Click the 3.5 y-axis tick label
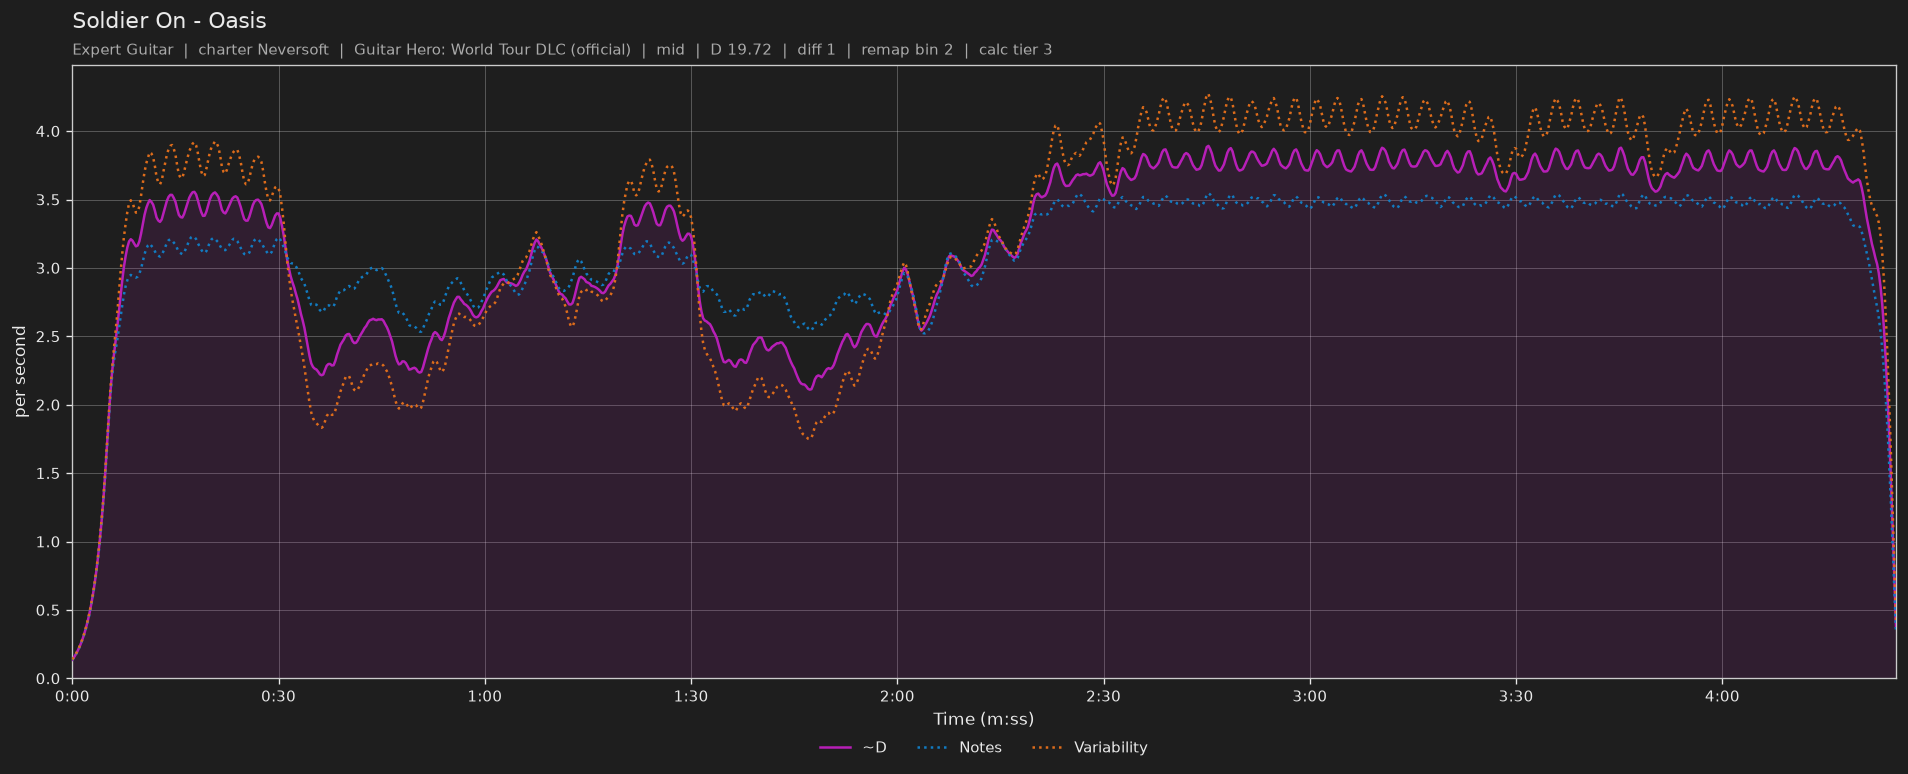The height and width of the screenshot is (774, 1908). 48,200
